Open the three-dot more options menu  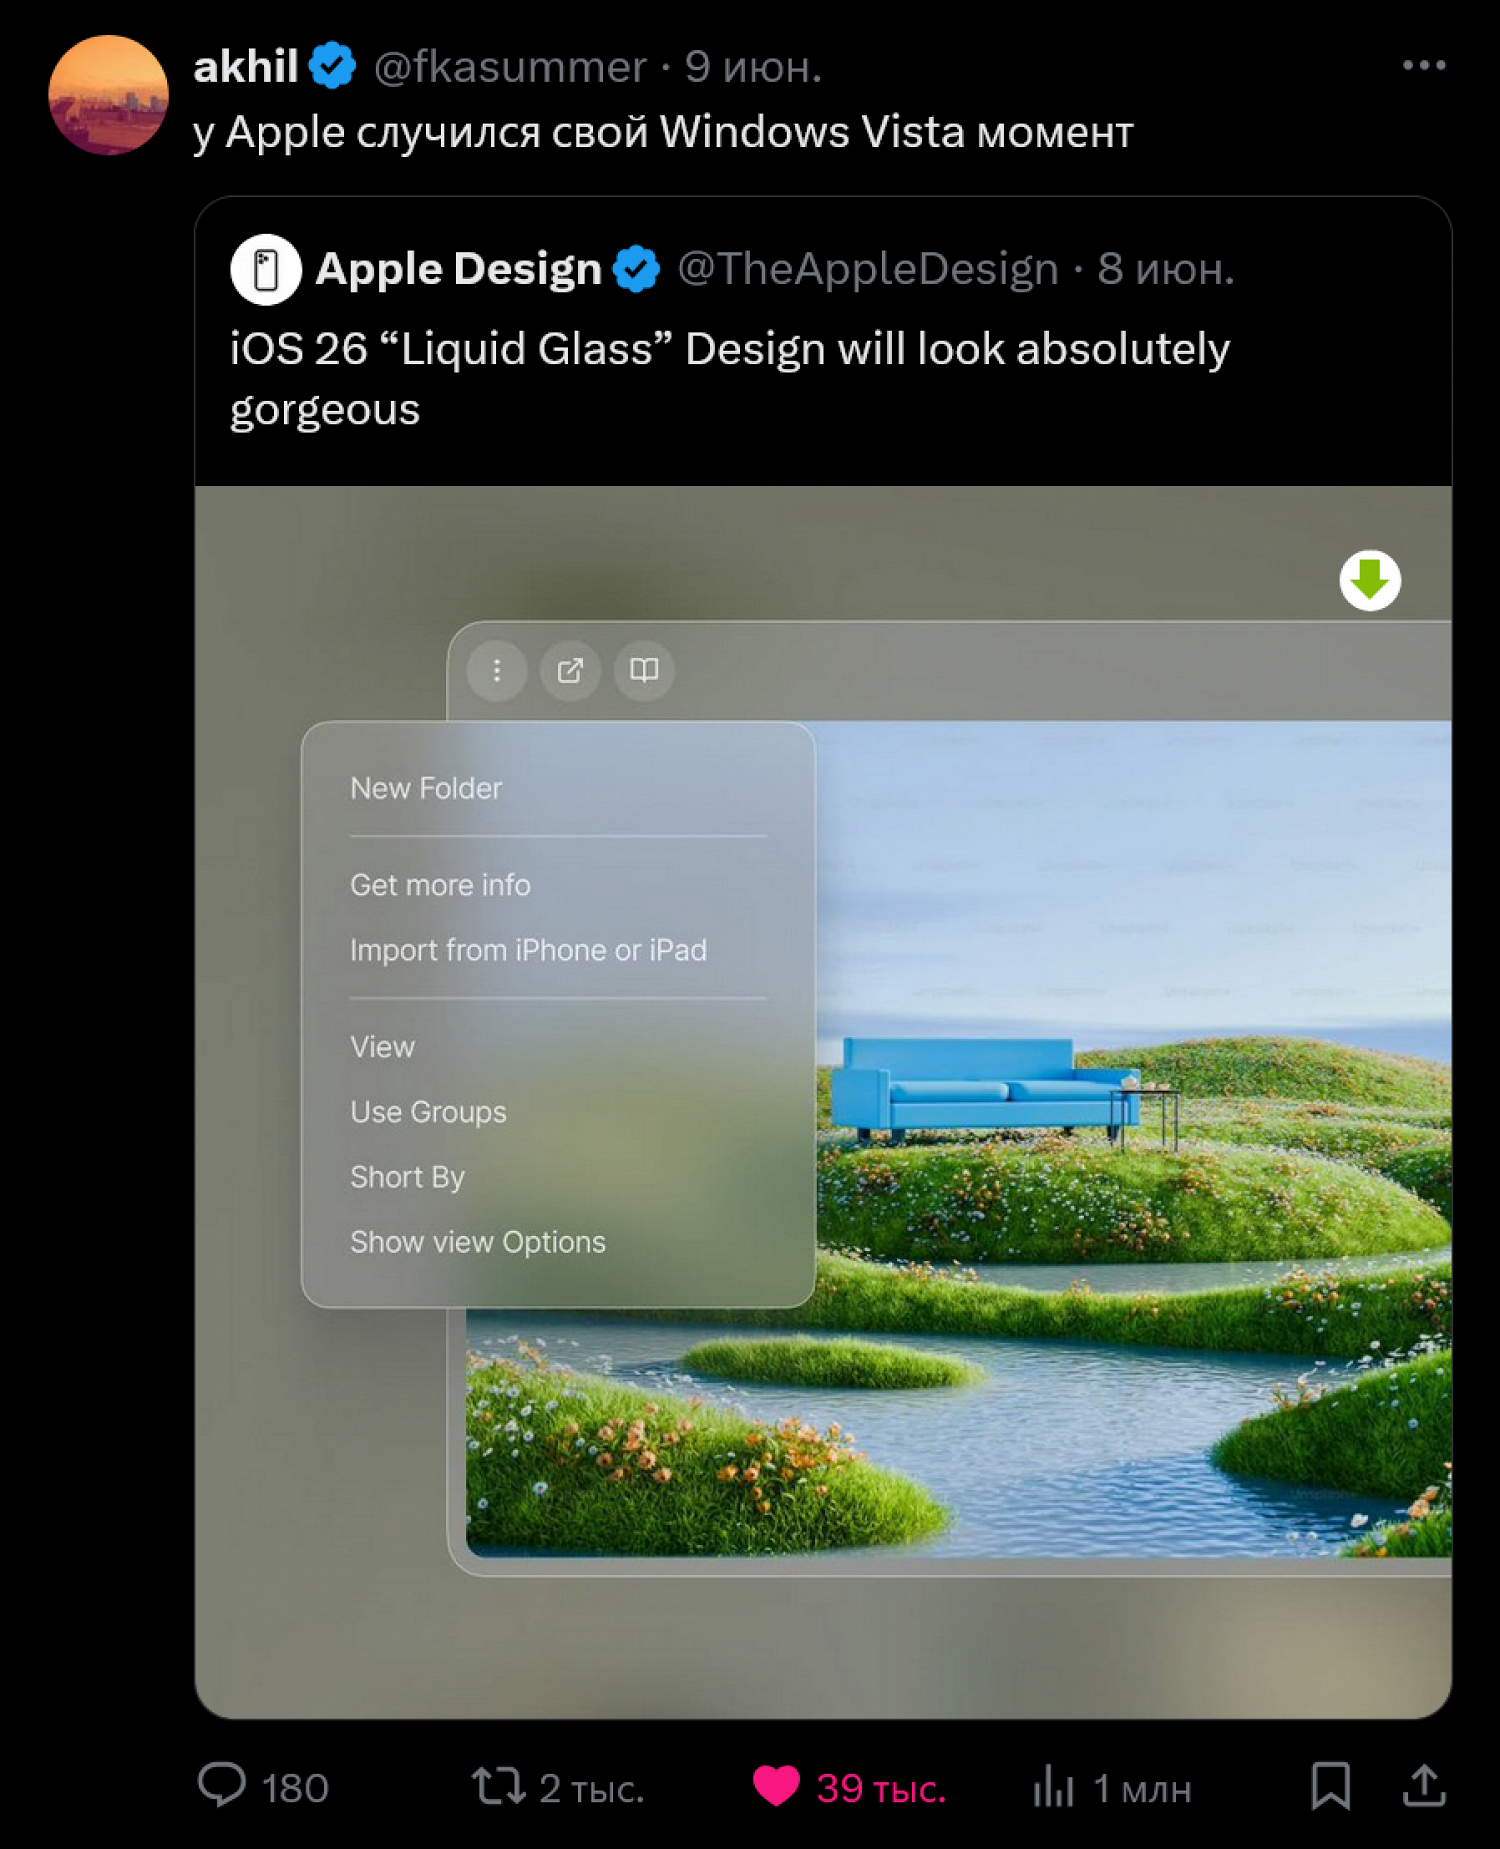[1423, 65]
